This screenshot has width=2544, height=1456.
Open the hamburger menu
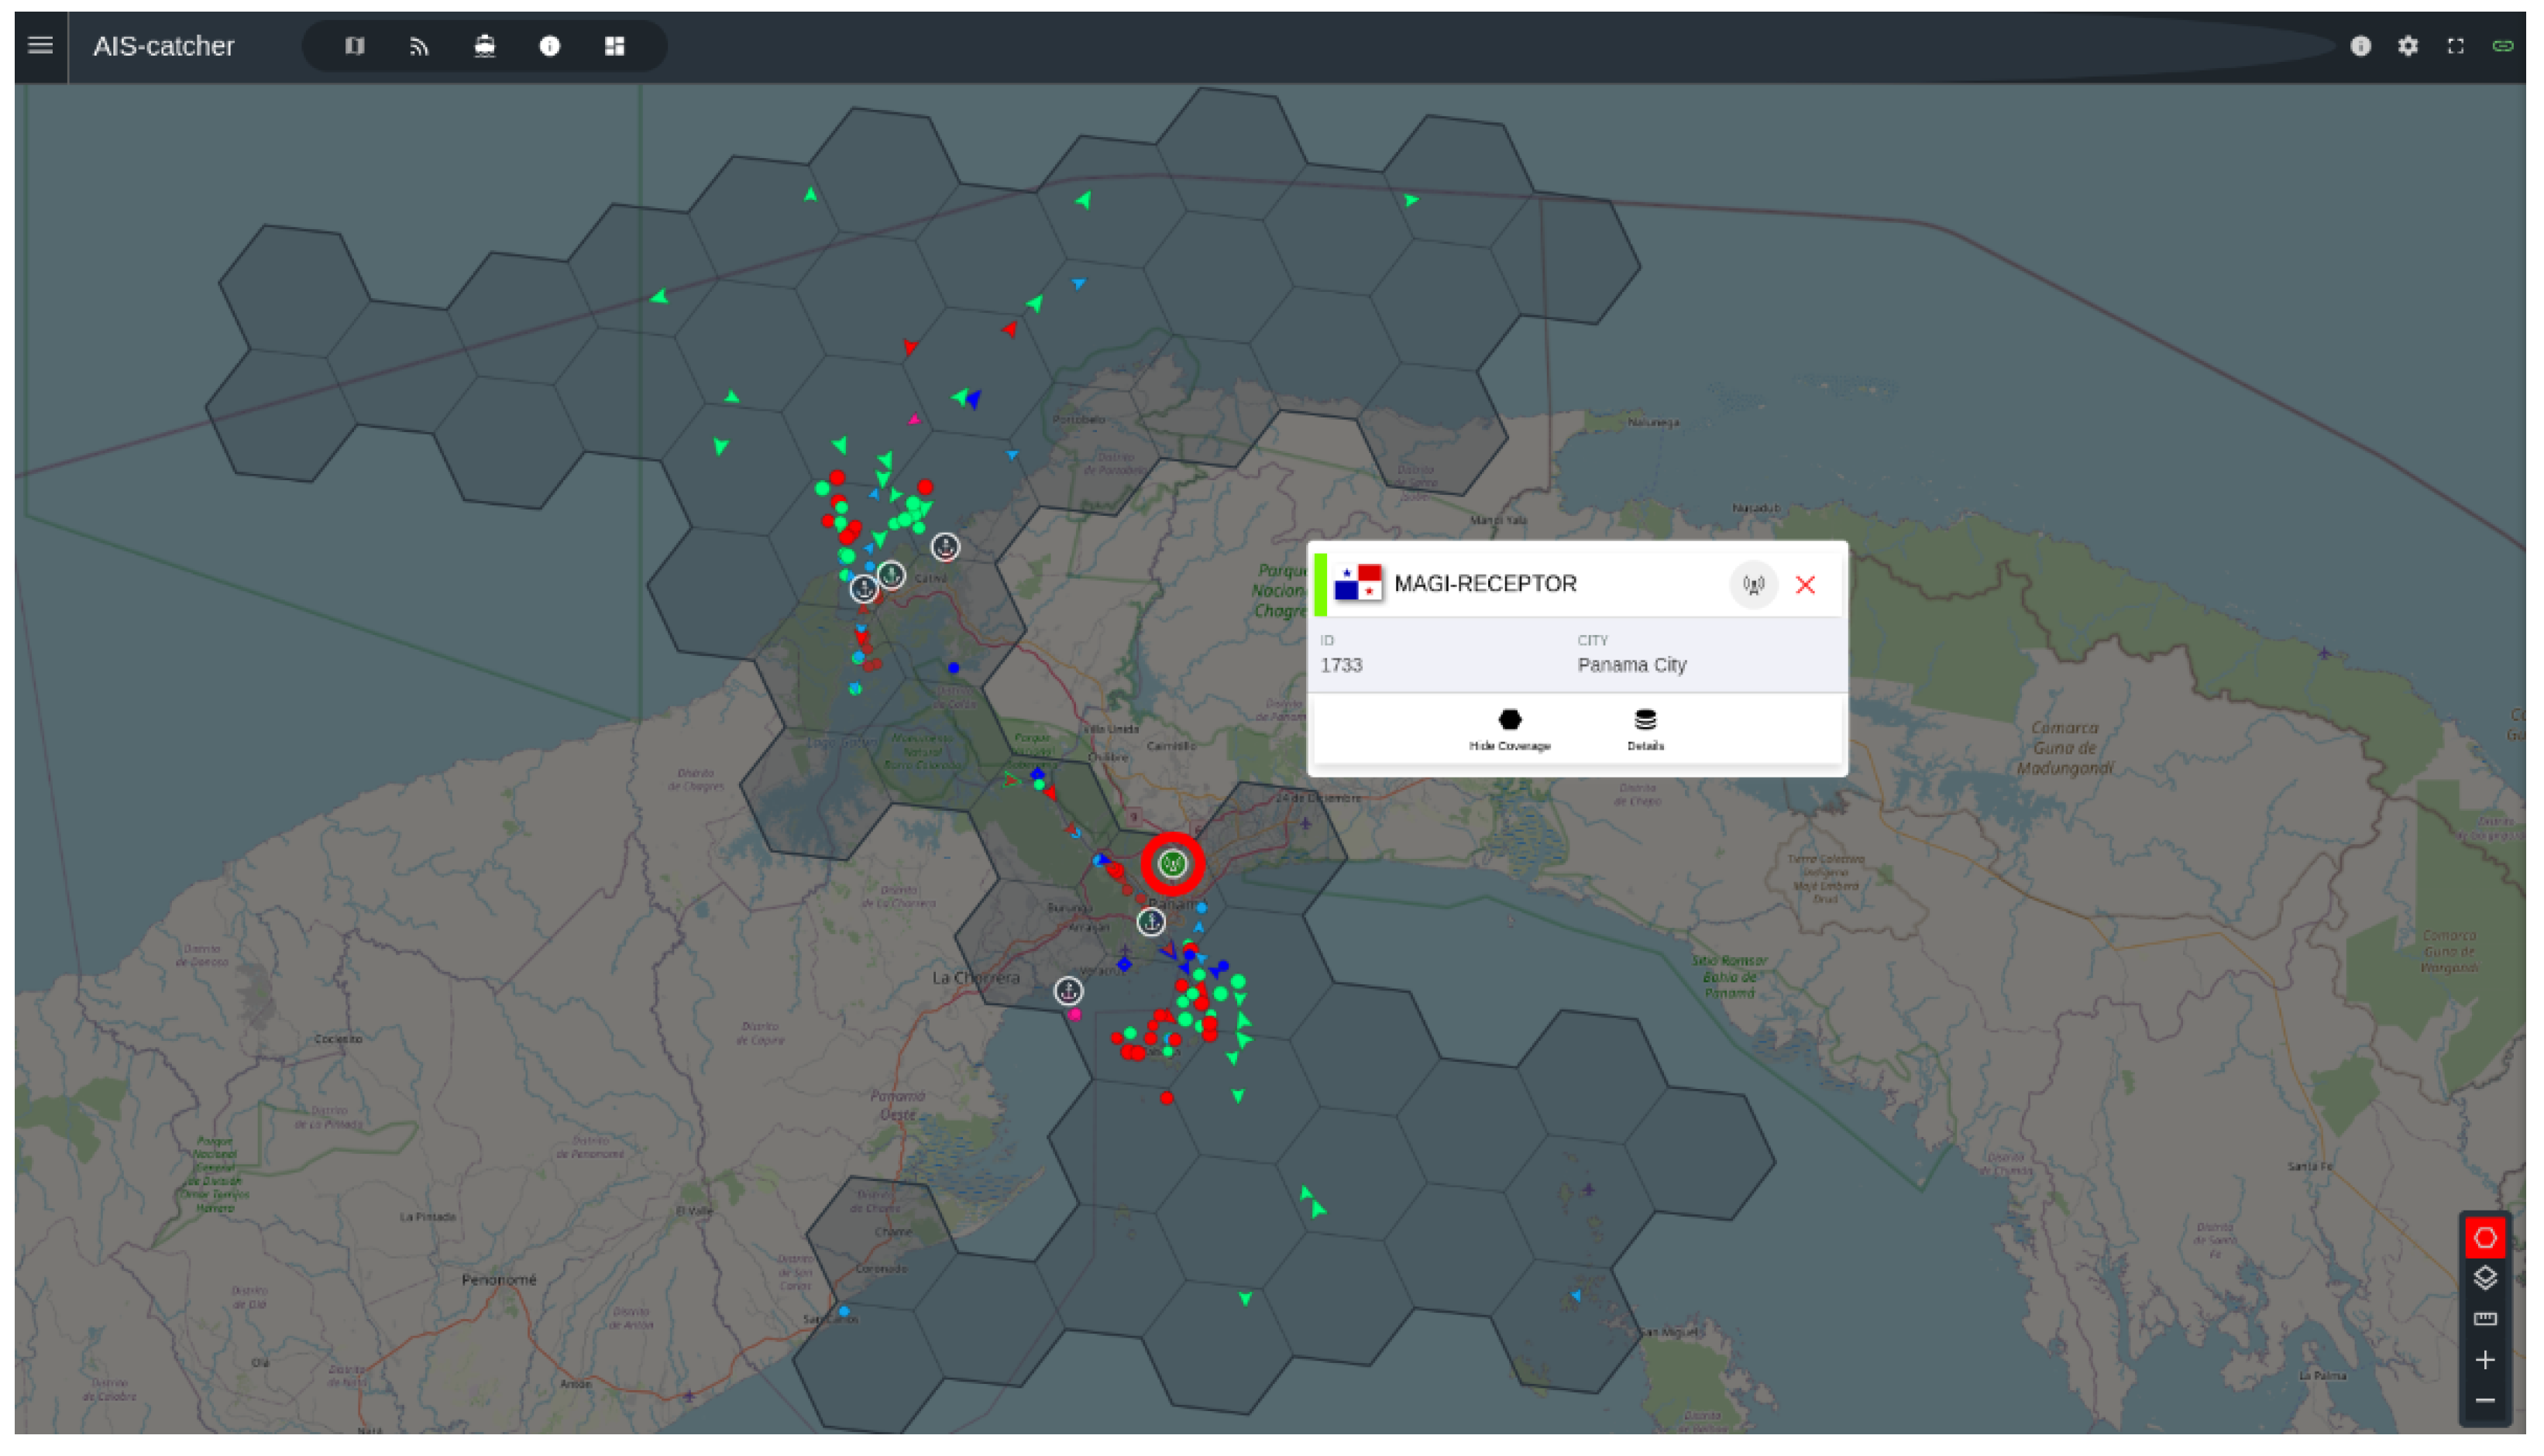click(x=40, y=45)
